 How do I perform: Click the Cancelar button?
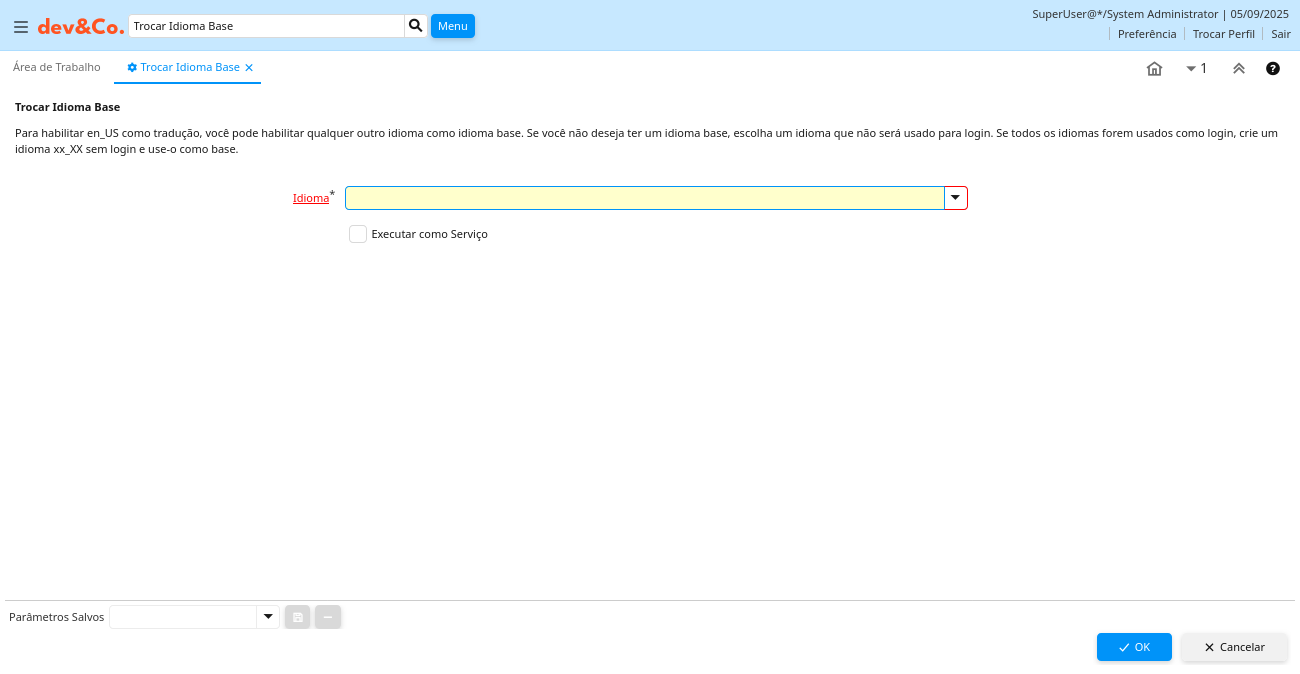pos(1234,647)
